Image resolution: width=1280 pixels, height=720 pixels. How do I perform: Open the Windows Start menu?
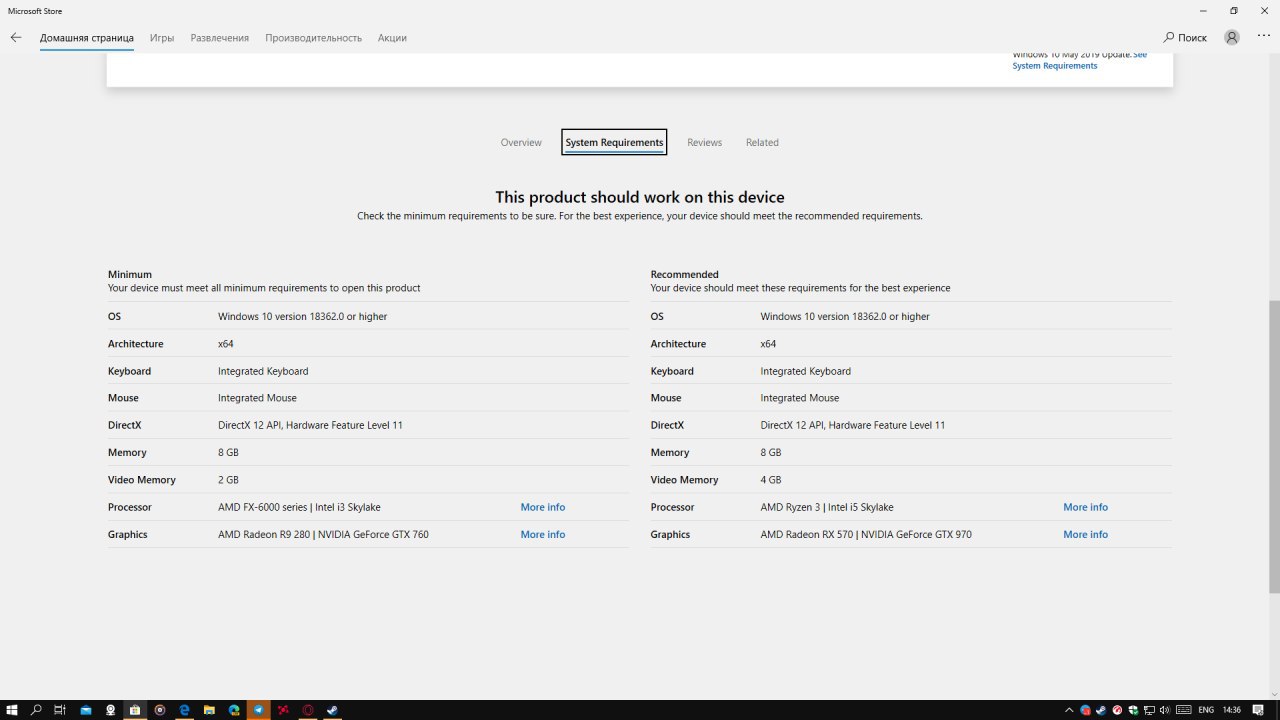12,710
